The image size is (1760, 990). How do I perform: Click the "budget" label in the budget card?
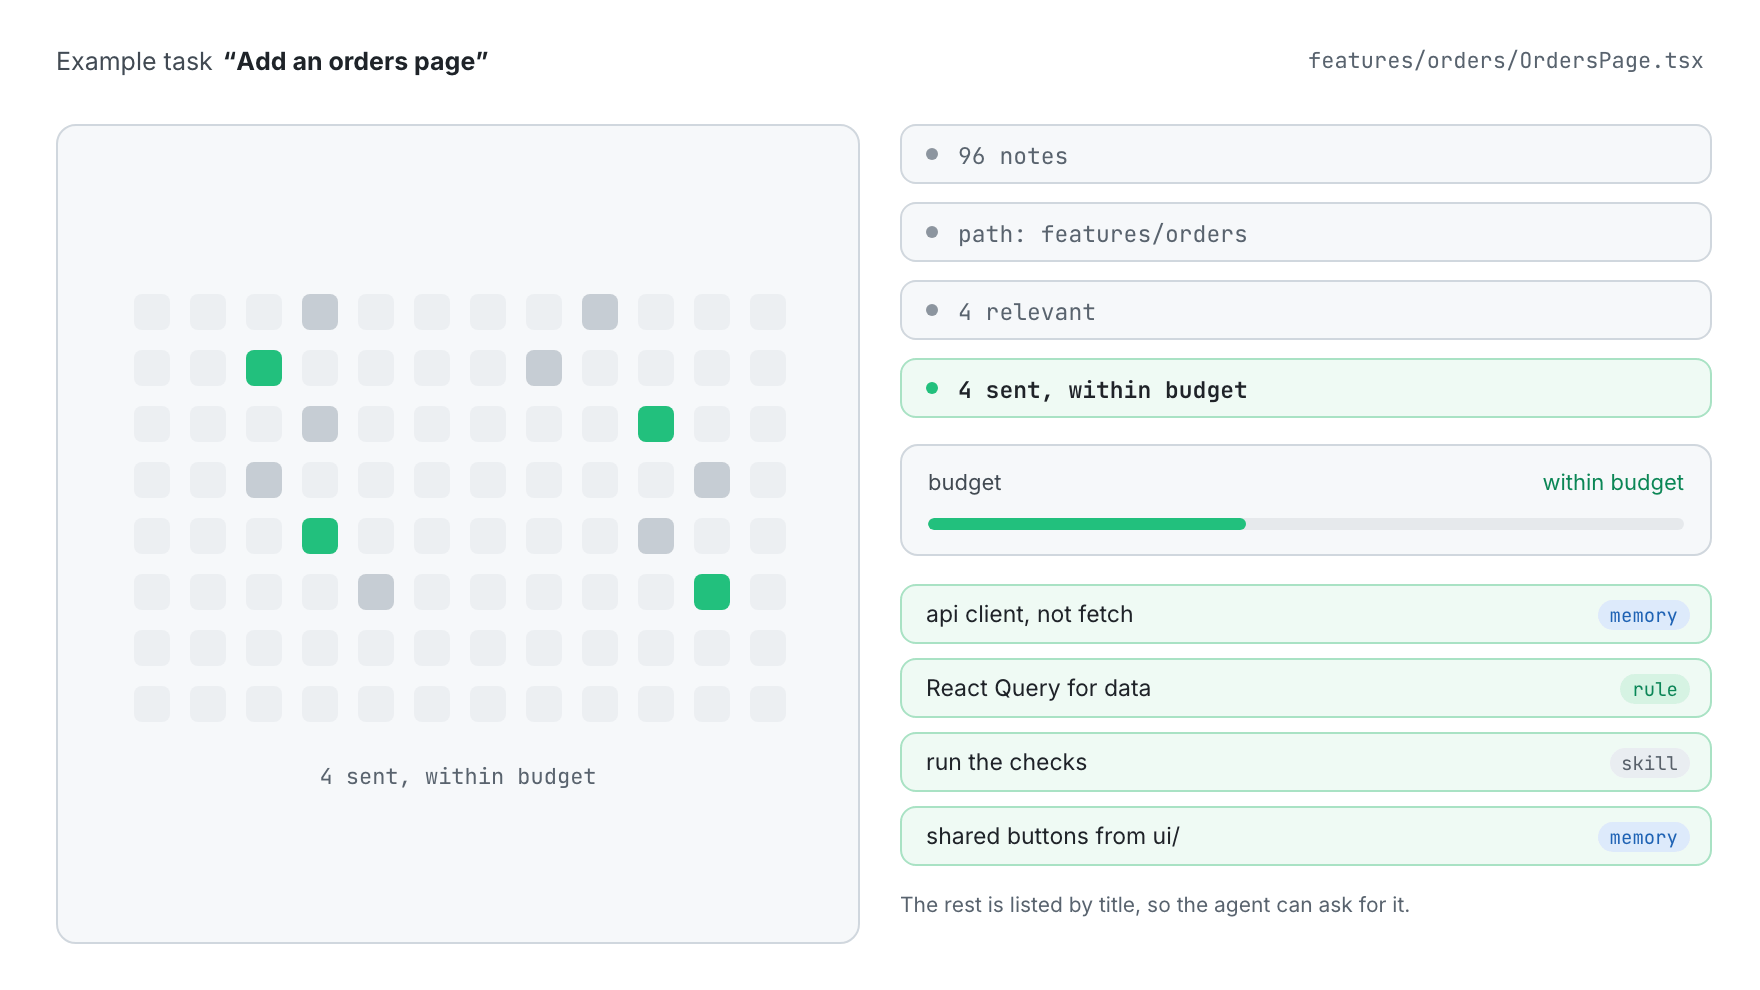pos(964,482)
